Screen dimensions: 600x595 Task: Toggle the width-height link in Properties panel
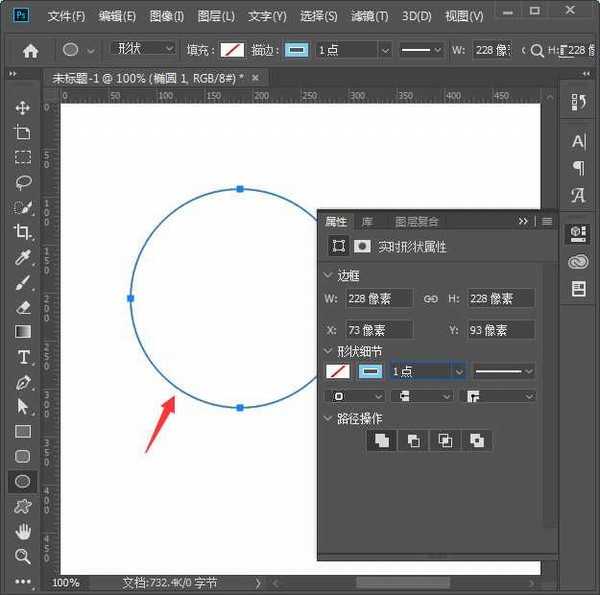pyautogui.click(x=431, y=298)
